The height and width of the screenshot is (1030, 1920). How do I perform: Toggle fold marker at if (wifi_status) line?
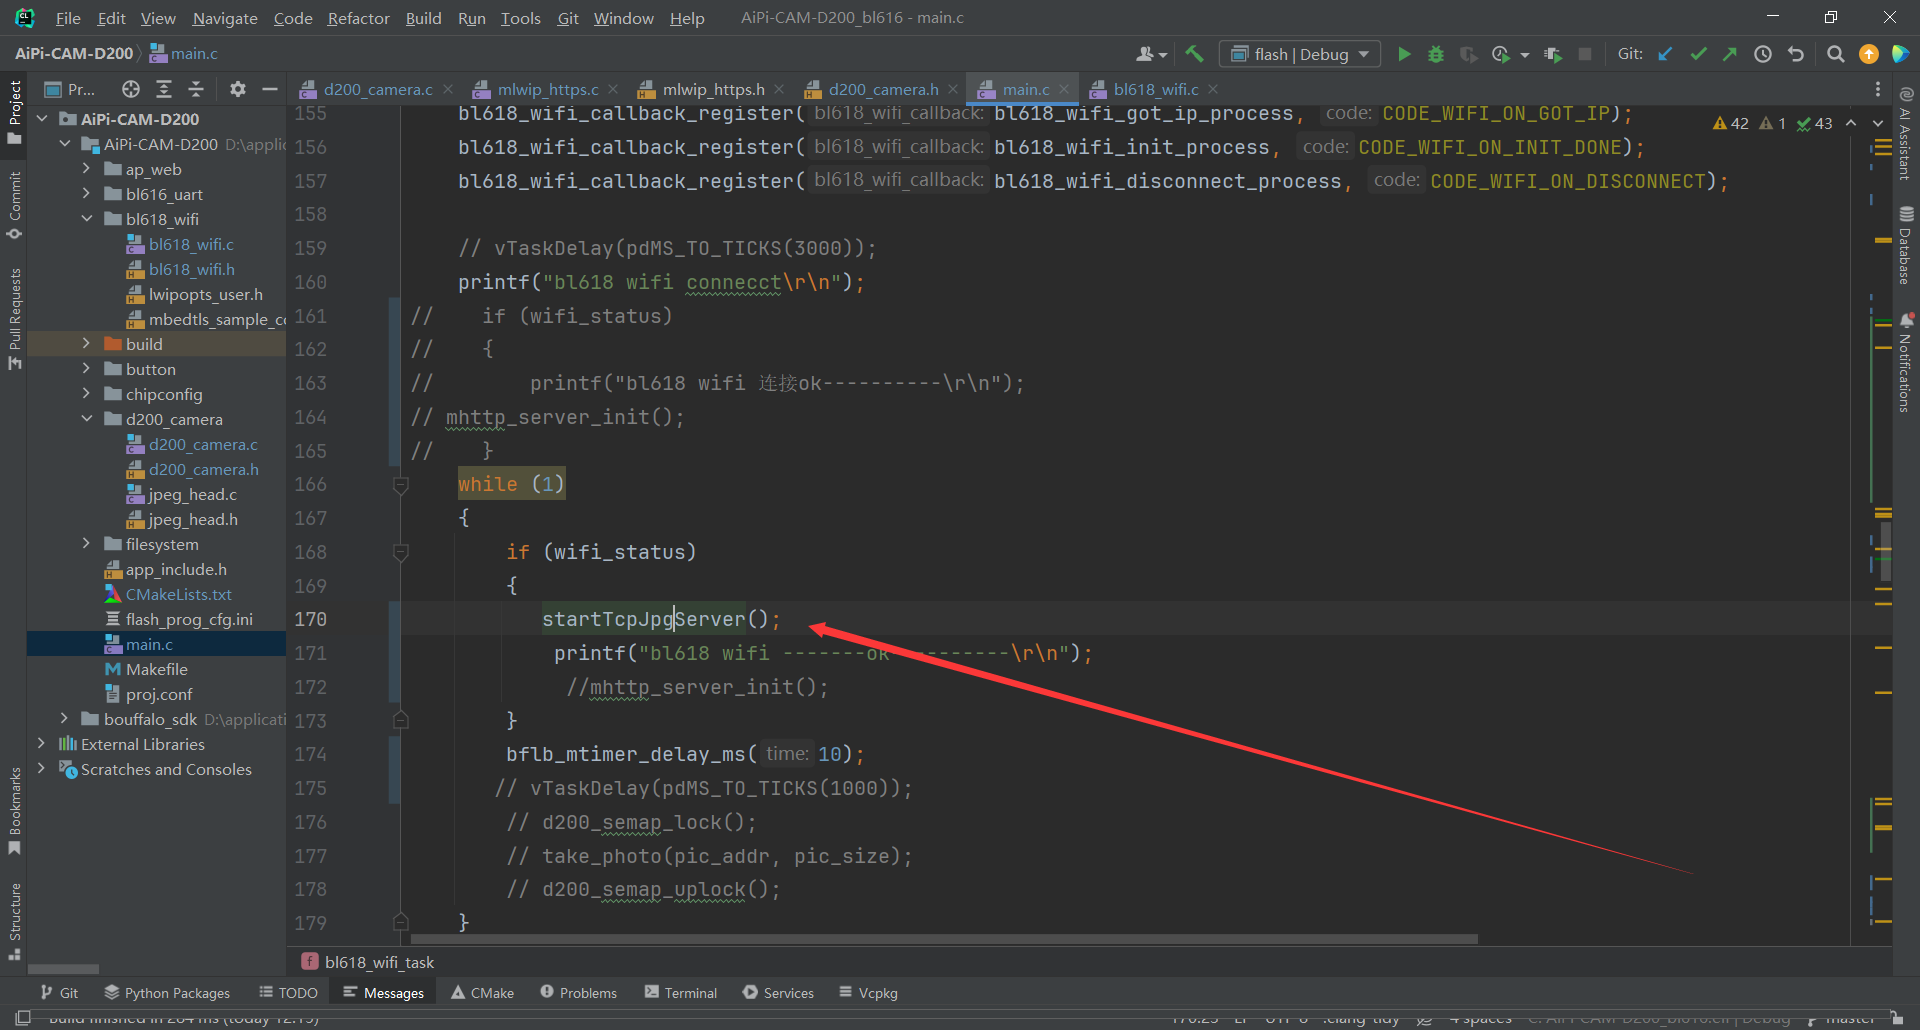point(400,552)
